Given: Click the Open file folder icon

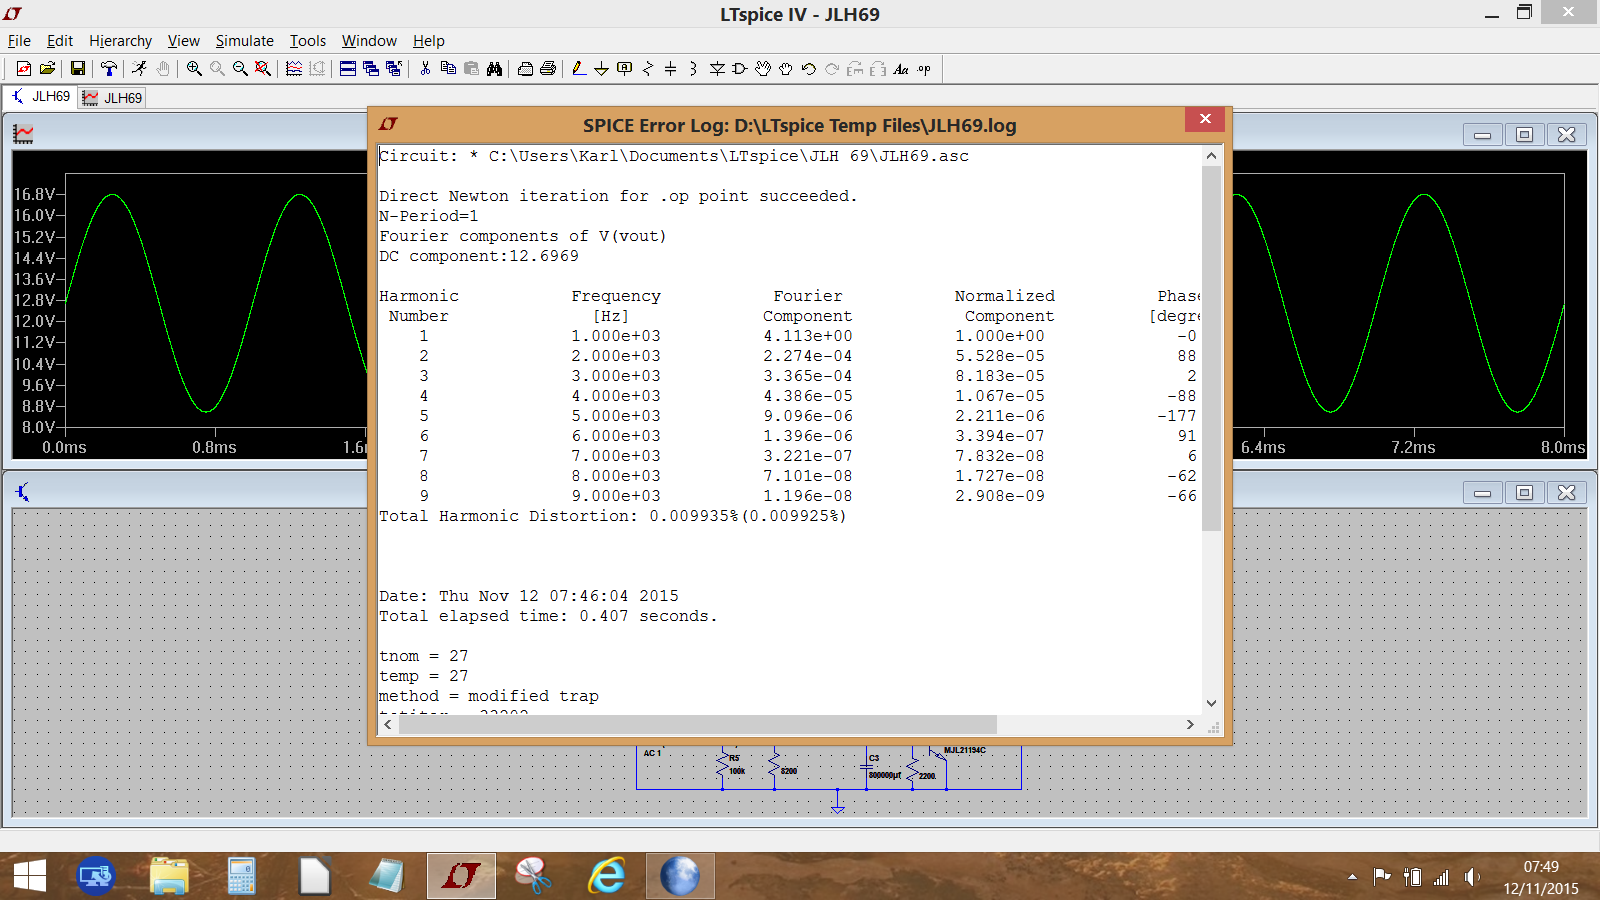Looking at the screenshot, I should click(47, 69).
